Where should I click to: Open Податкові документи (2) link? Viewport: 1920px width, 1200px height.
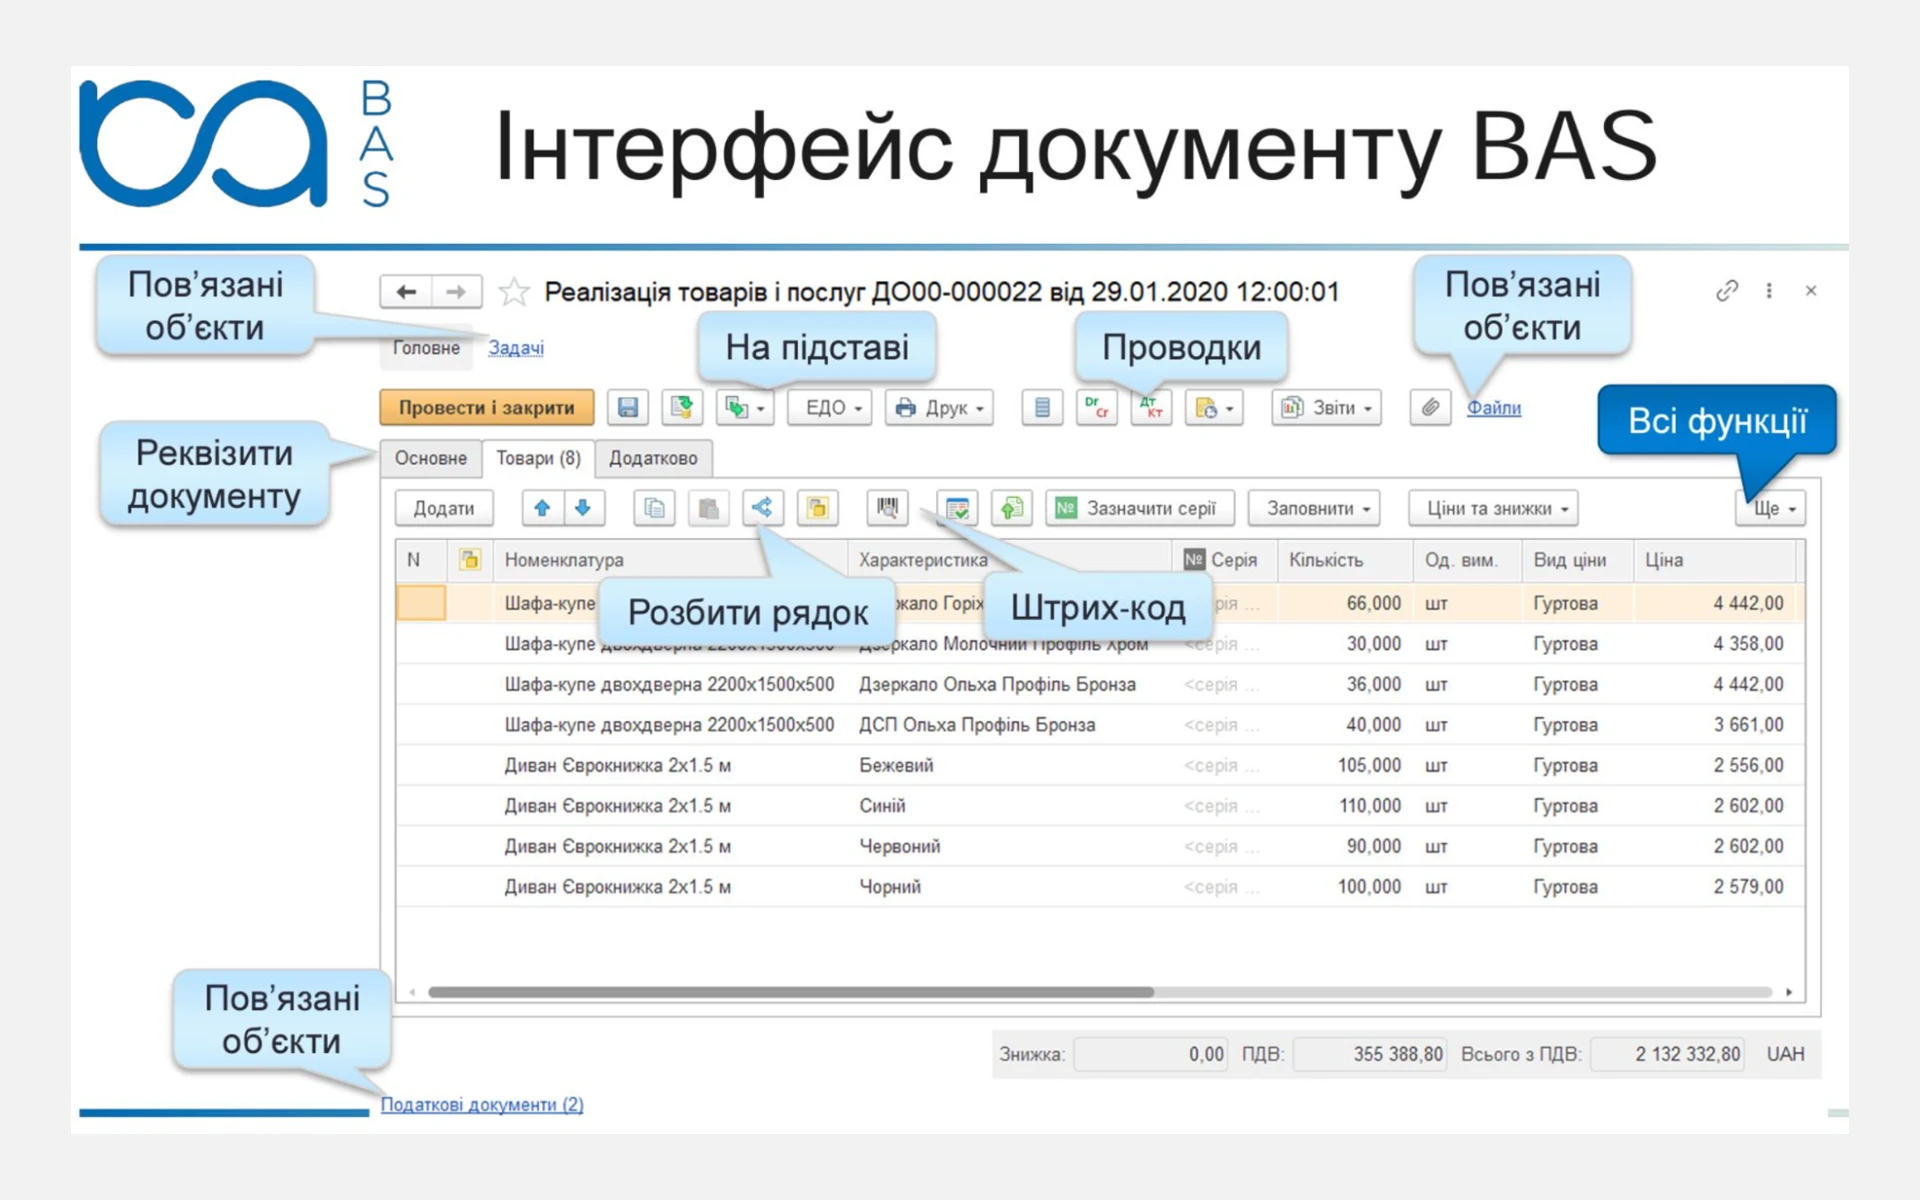click(x=482, y=1104)
